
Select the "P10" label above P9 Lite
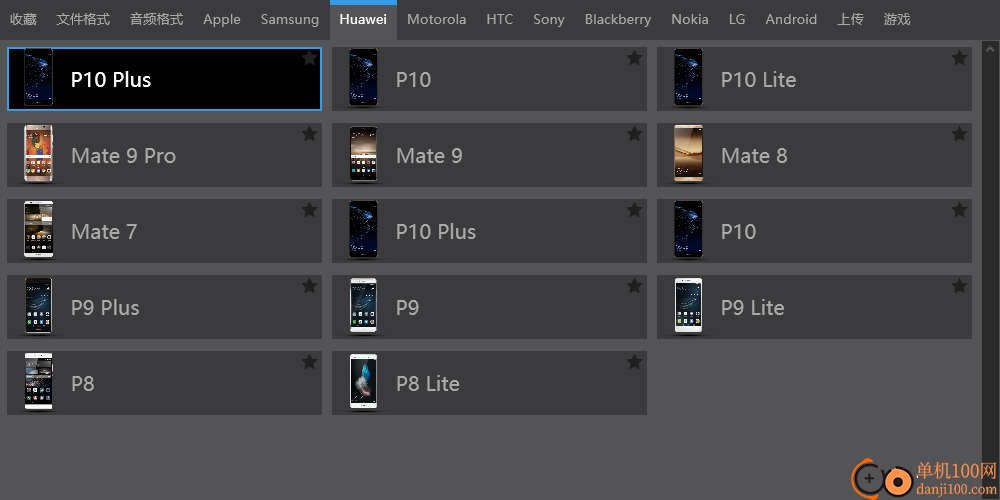tap(739, 232)
